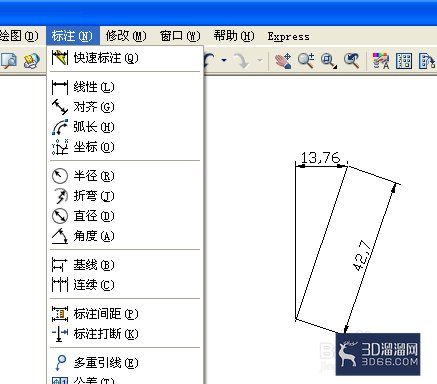Open the Express menu

coord(289,36)
